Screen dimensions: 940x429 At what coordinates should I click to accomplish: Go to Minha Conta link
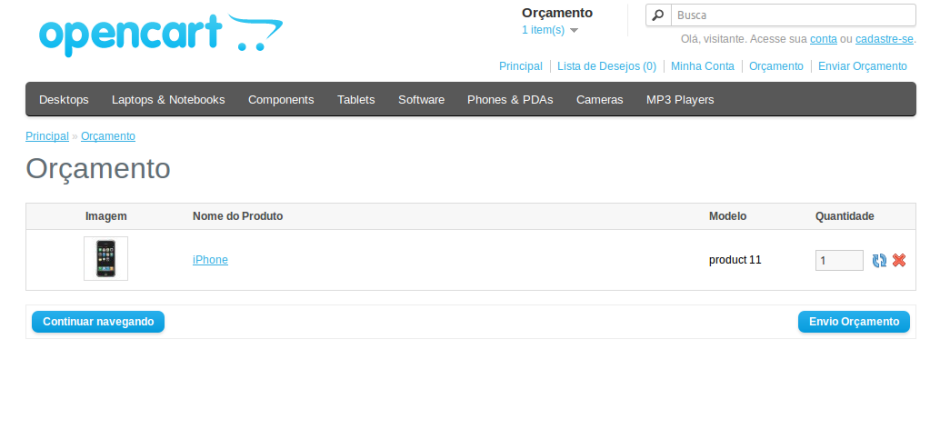point(703,67)
